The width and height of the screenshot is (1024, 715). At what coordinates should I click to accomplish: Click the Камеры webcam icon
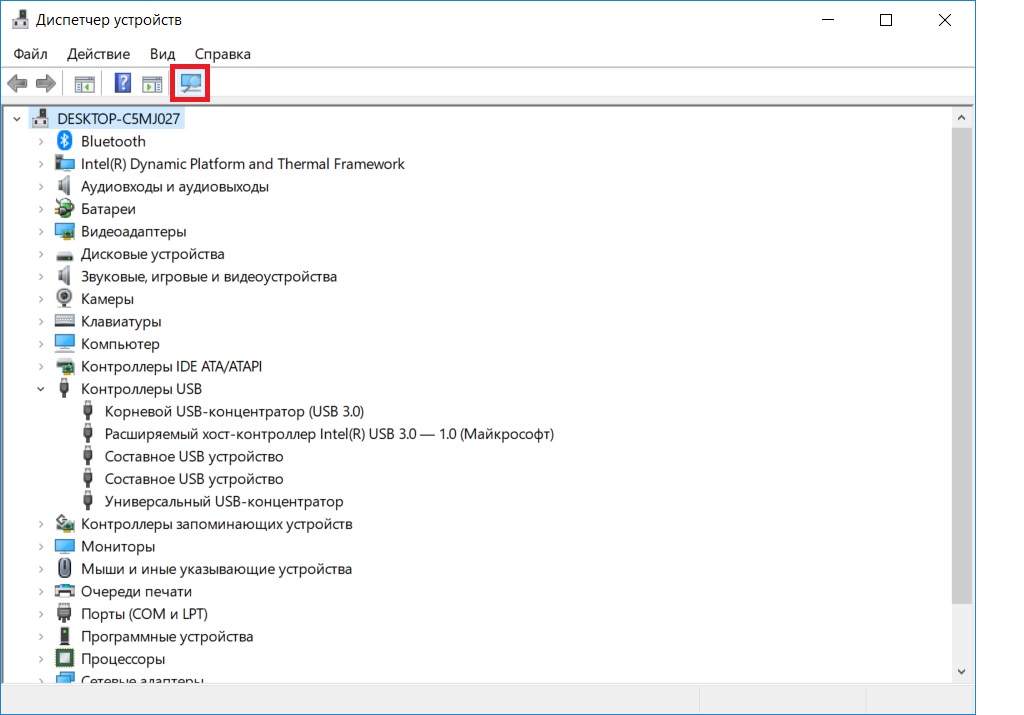(65, 299)
